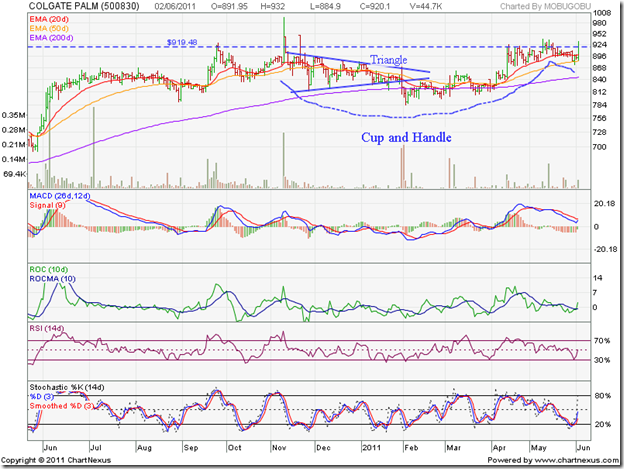Image resolution: width=624 pixels, height=469 pixels.
Task: Click the $919.48 resistance level label
Action: 182,42
